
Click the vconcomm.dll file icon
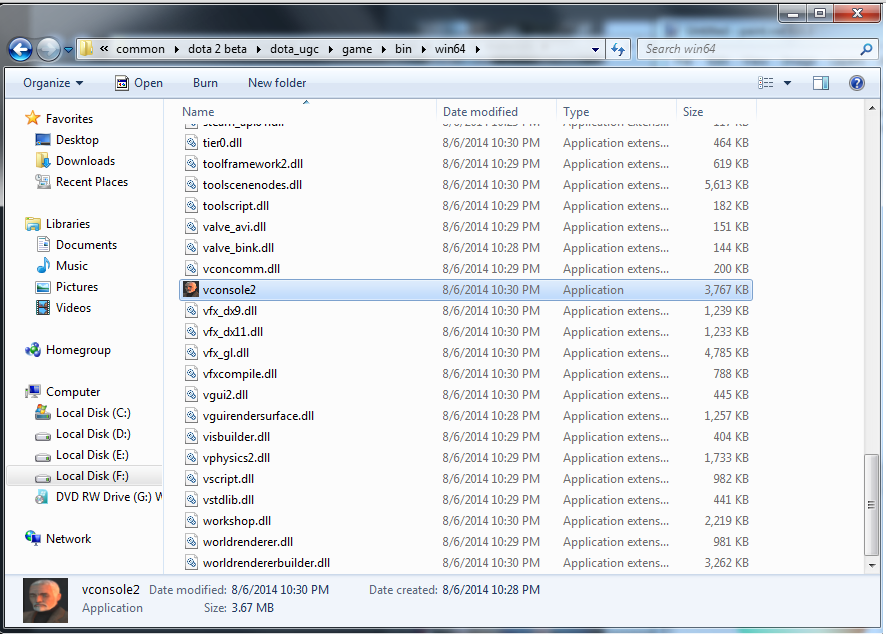tap(192, 268)
